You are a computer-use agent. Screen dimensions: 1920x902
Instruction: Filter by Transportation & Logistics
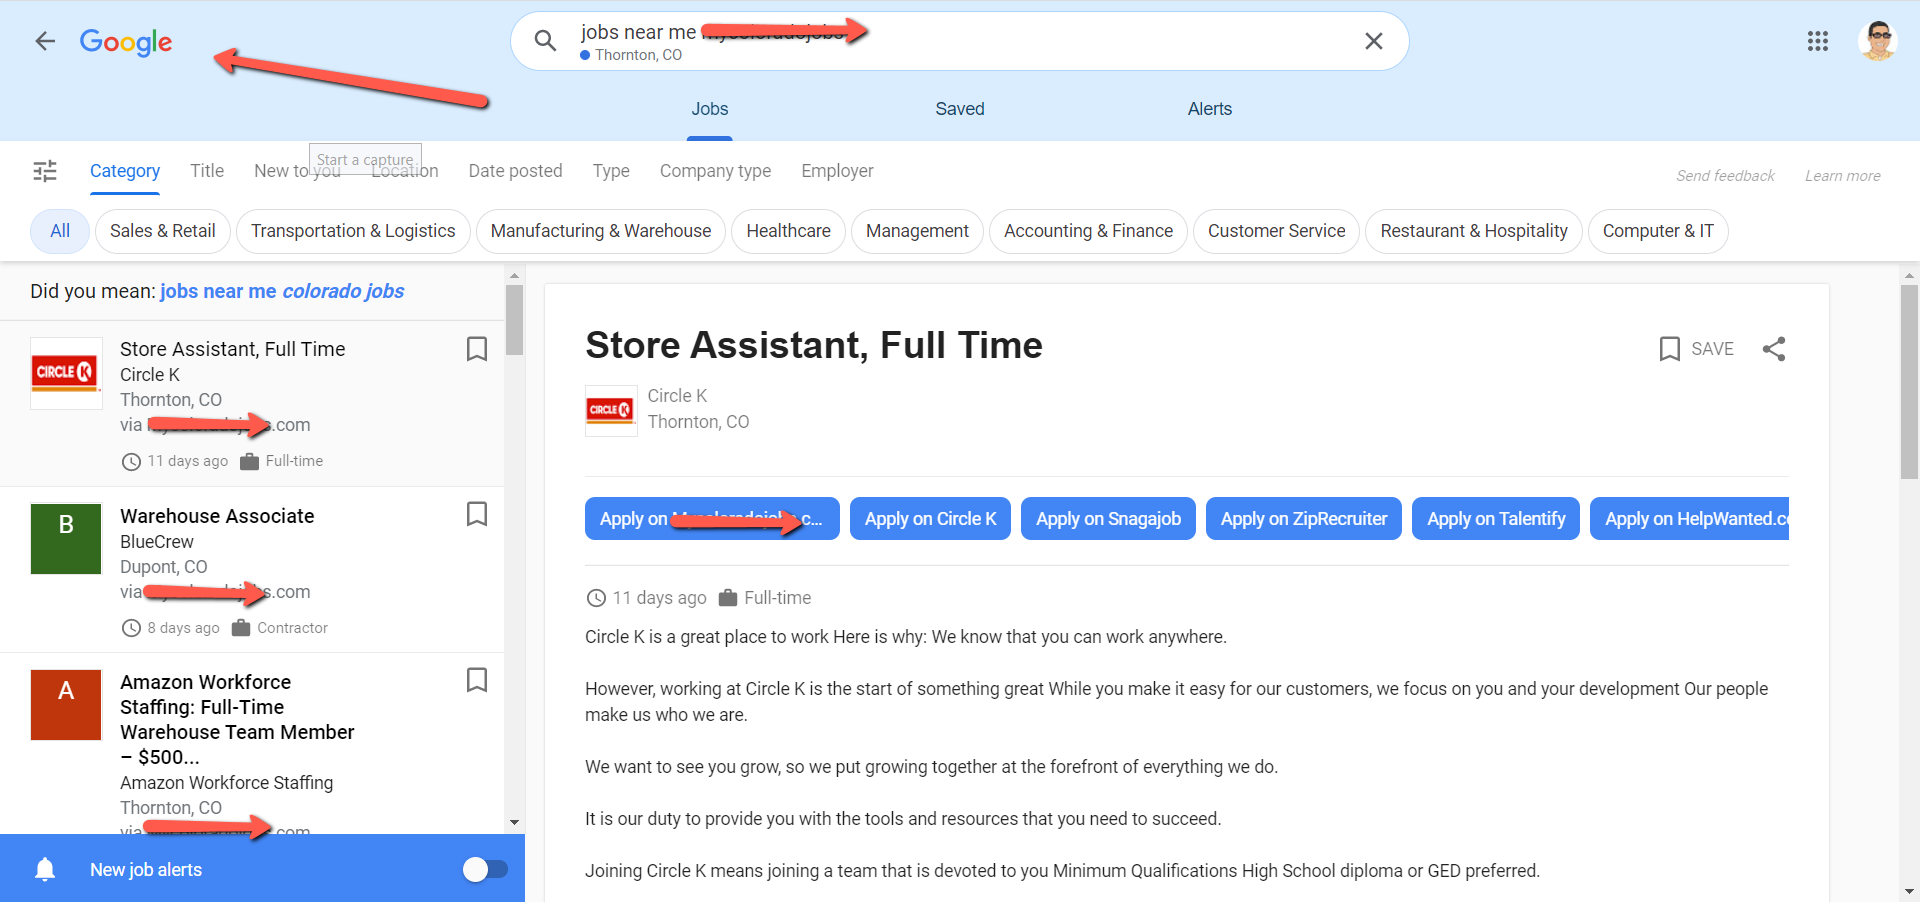[x=353, y=231]
